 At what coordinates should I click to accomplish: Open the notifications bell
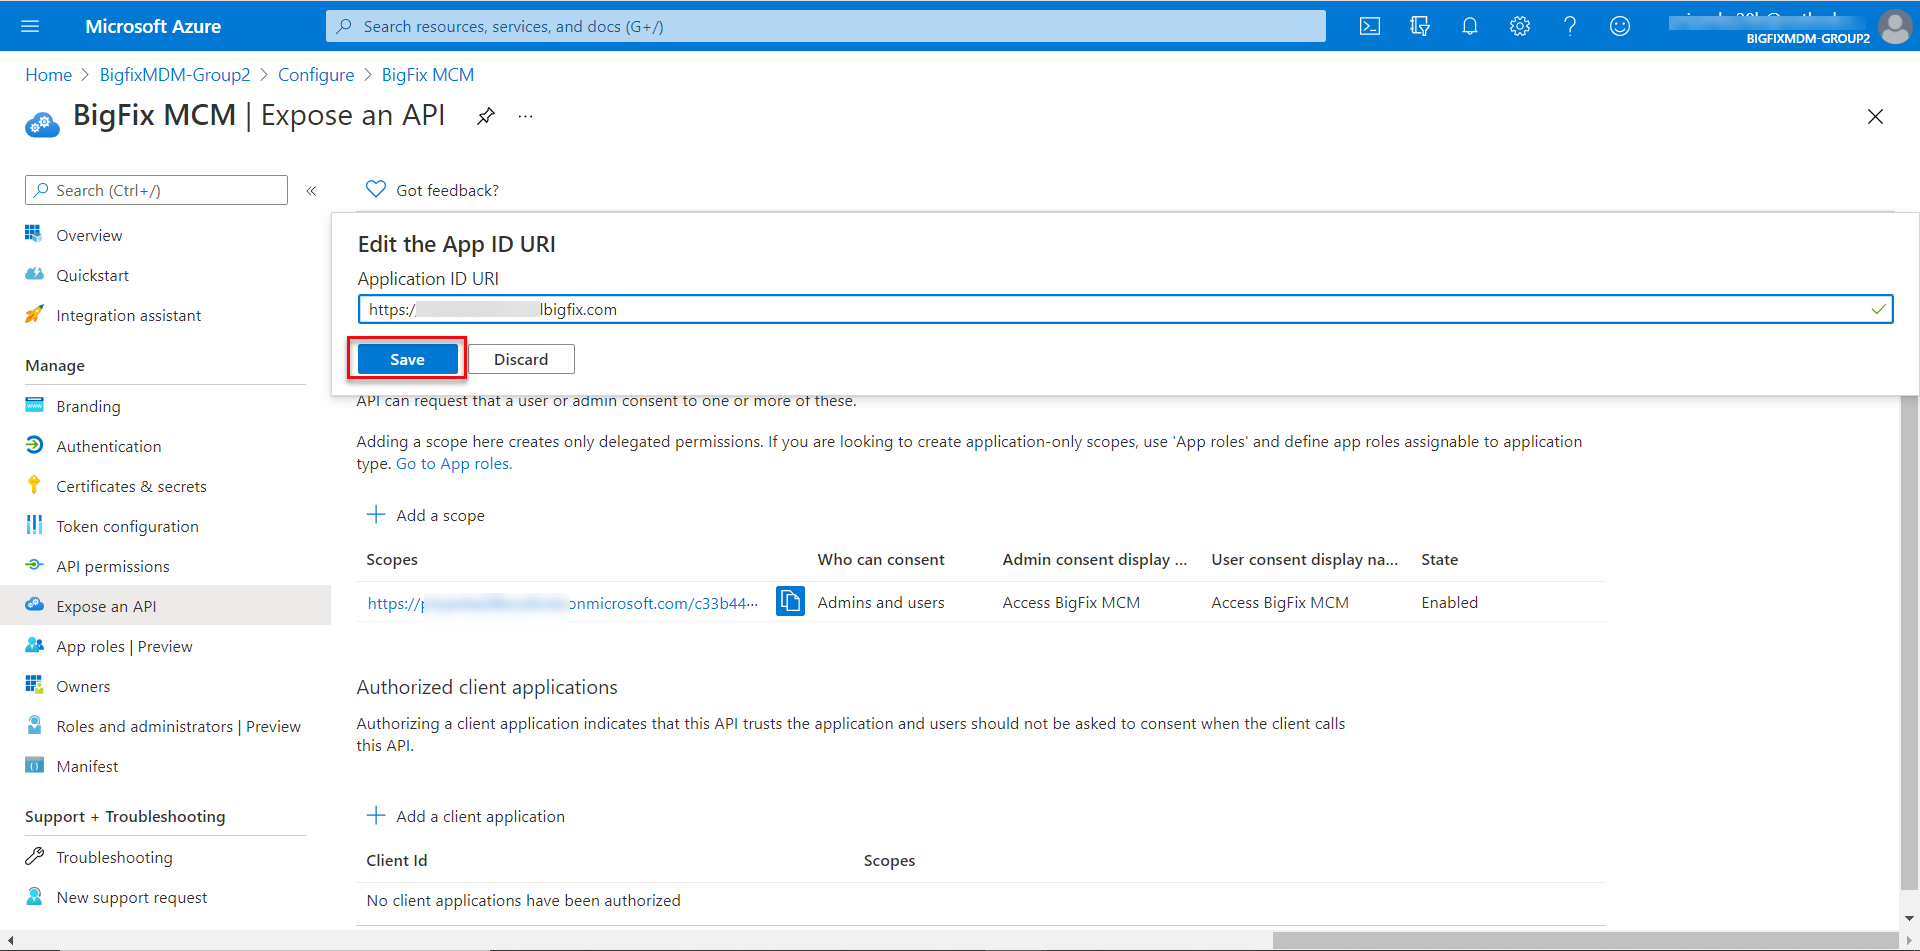click(1470, 26)
